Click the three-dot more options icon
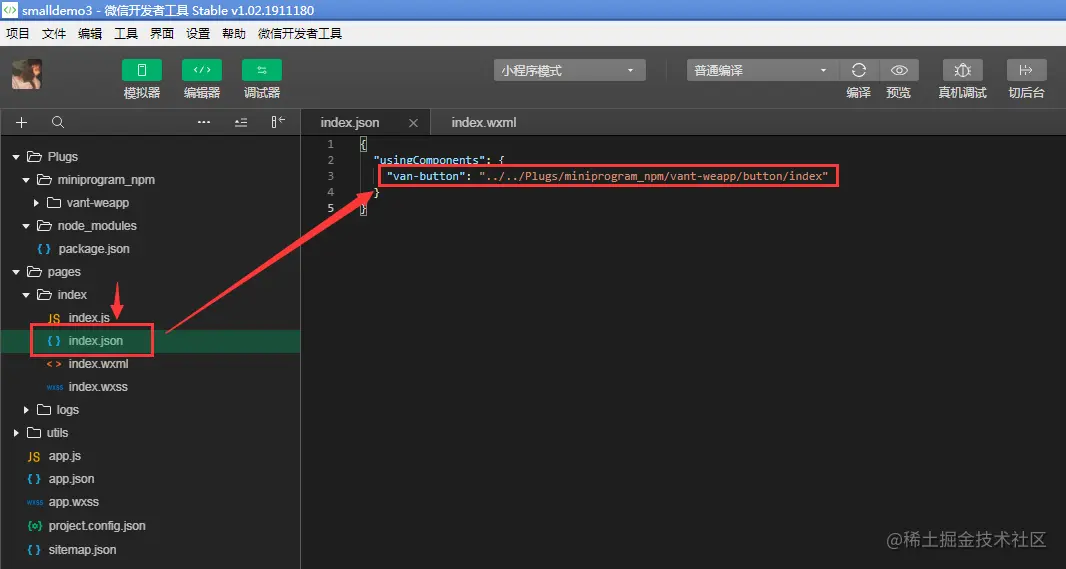This screenshot has height=569, width=1066. pyautogui.click(x=204, y=122)
